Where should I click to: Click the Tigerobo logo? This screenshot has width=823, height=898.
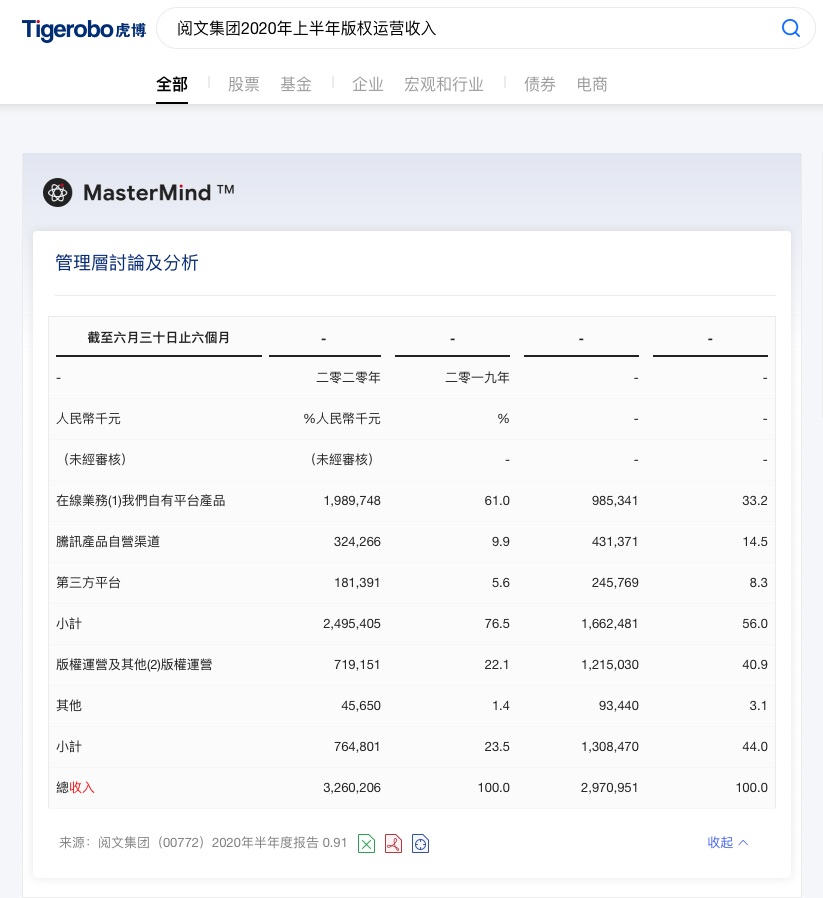click(84, 29)
